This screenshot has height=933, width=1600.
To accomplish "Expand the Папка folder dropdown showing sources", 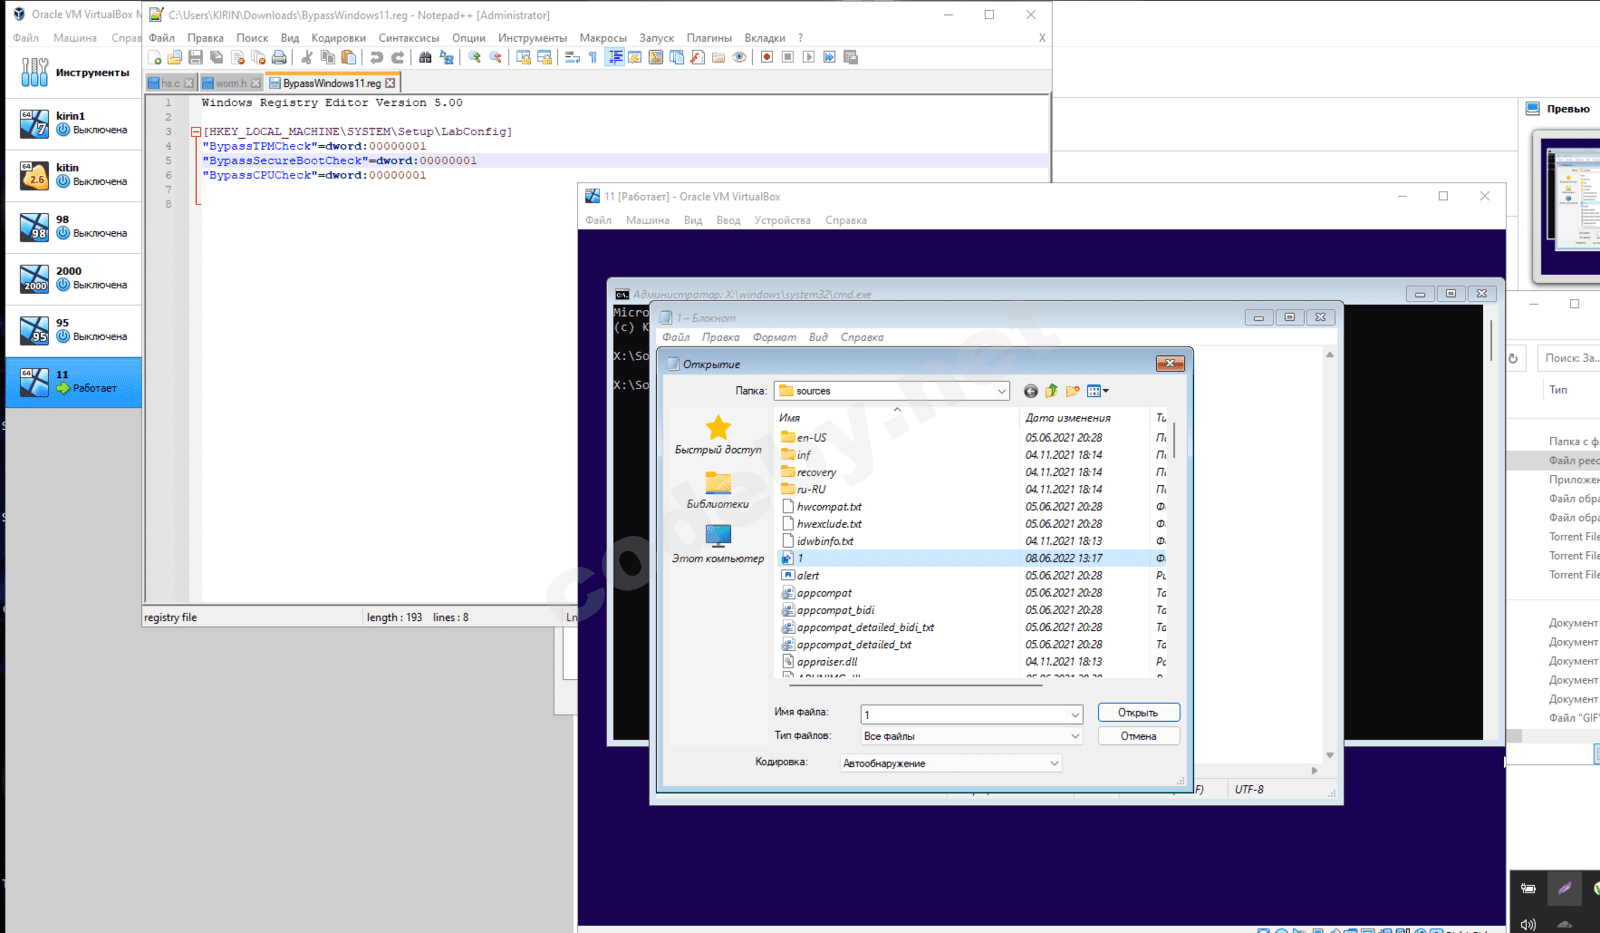I will (x=1001, y=391).
